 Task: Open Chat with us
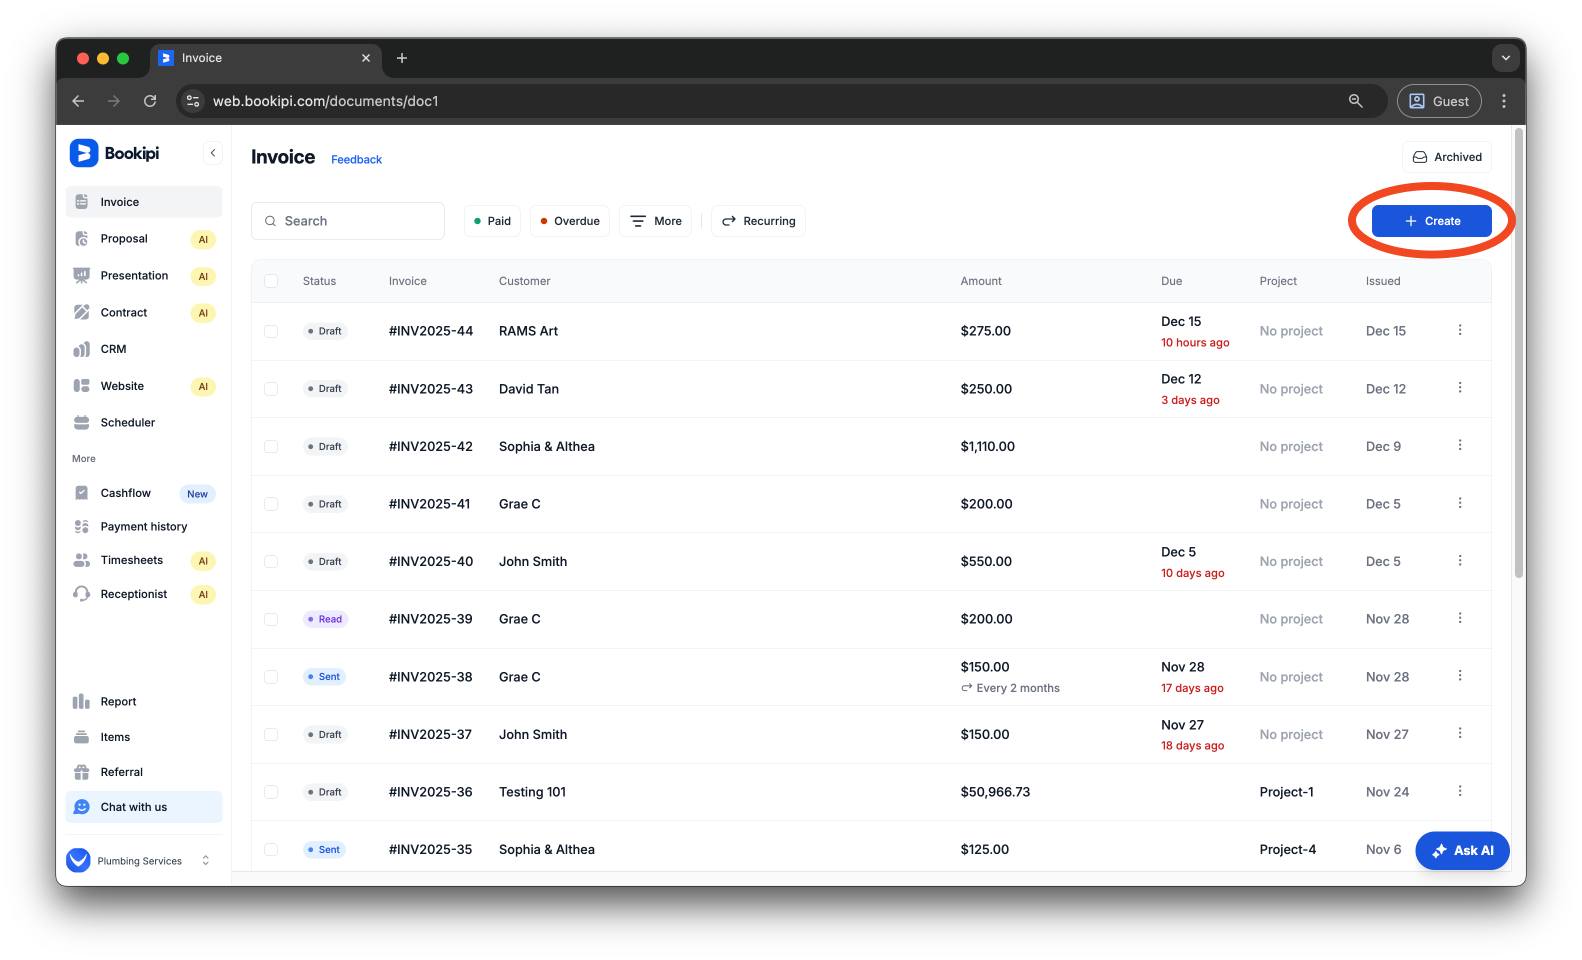[x=133, y=807]
